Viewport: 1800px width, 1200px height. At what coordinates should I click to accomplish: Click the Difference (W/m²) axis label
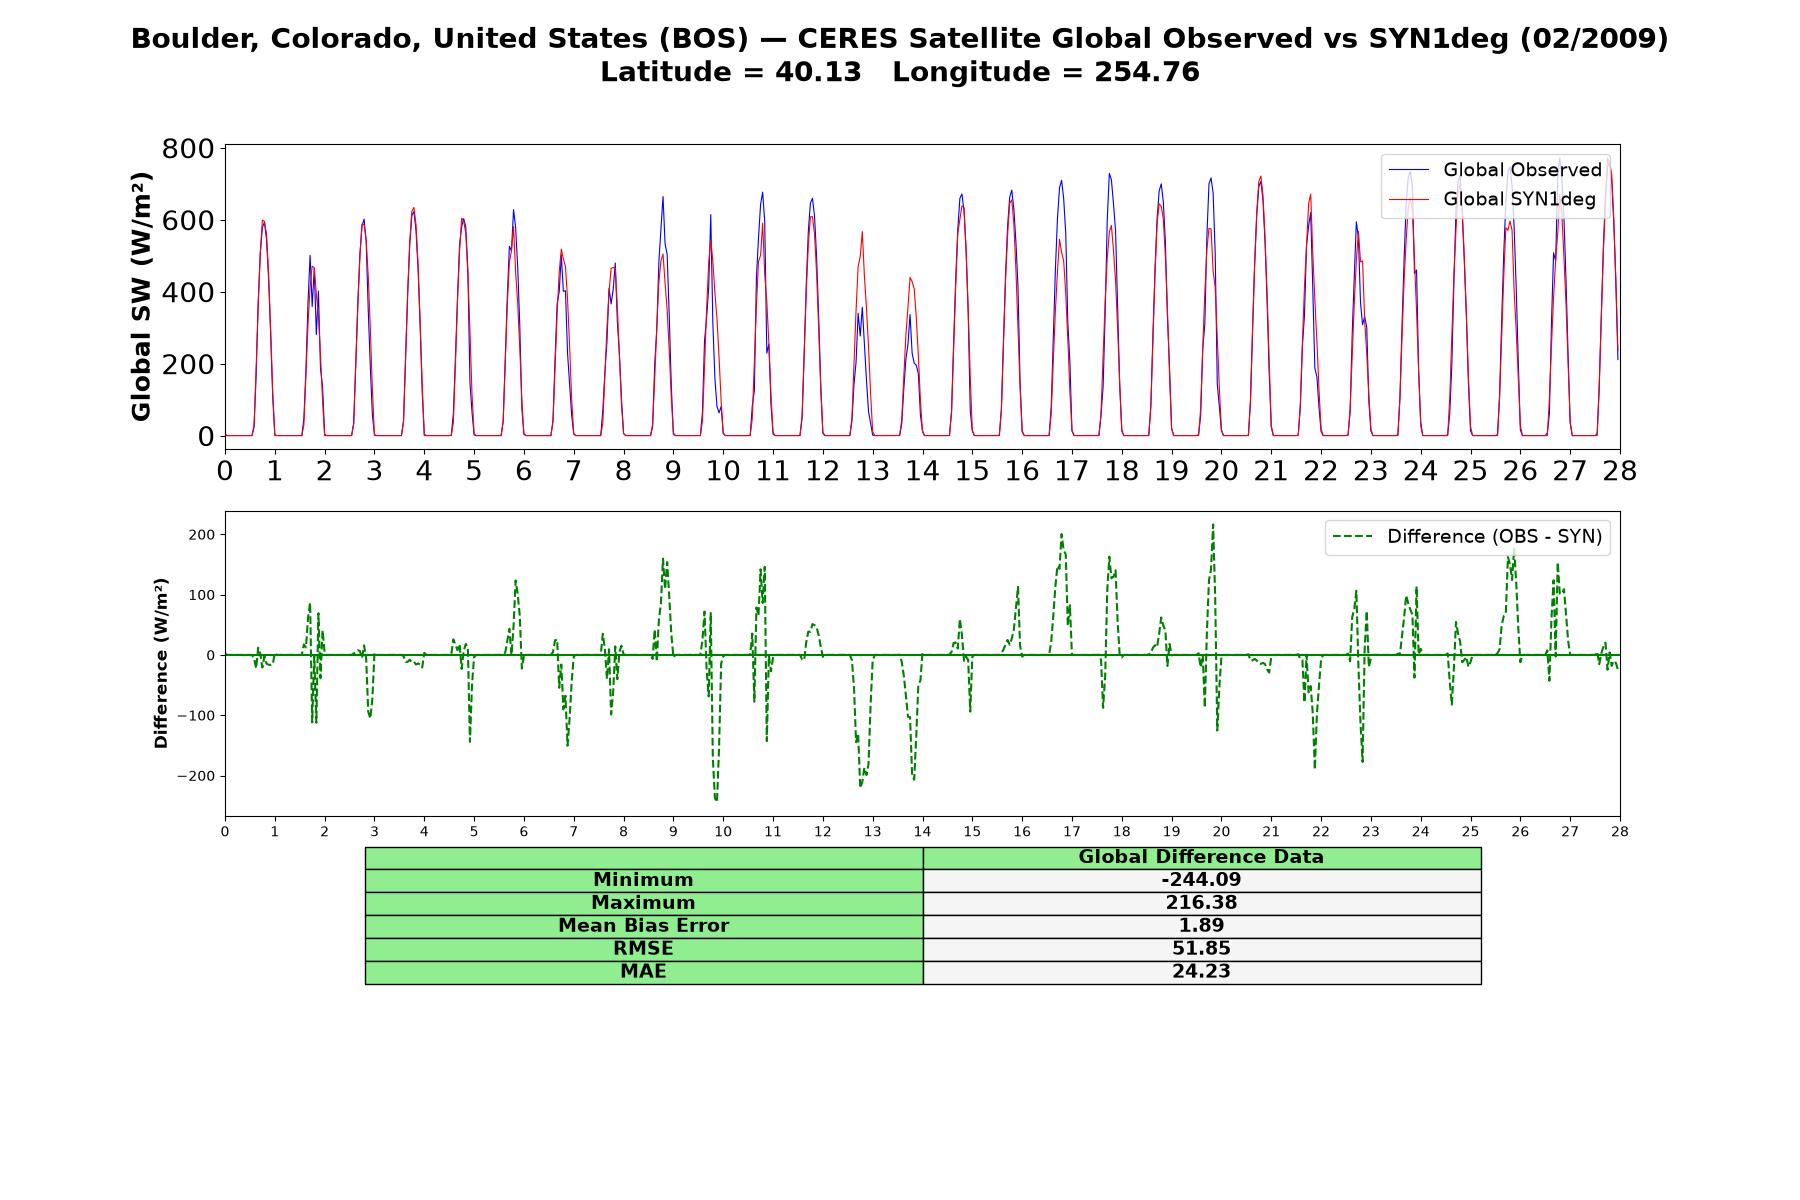[x=161, y=663]
